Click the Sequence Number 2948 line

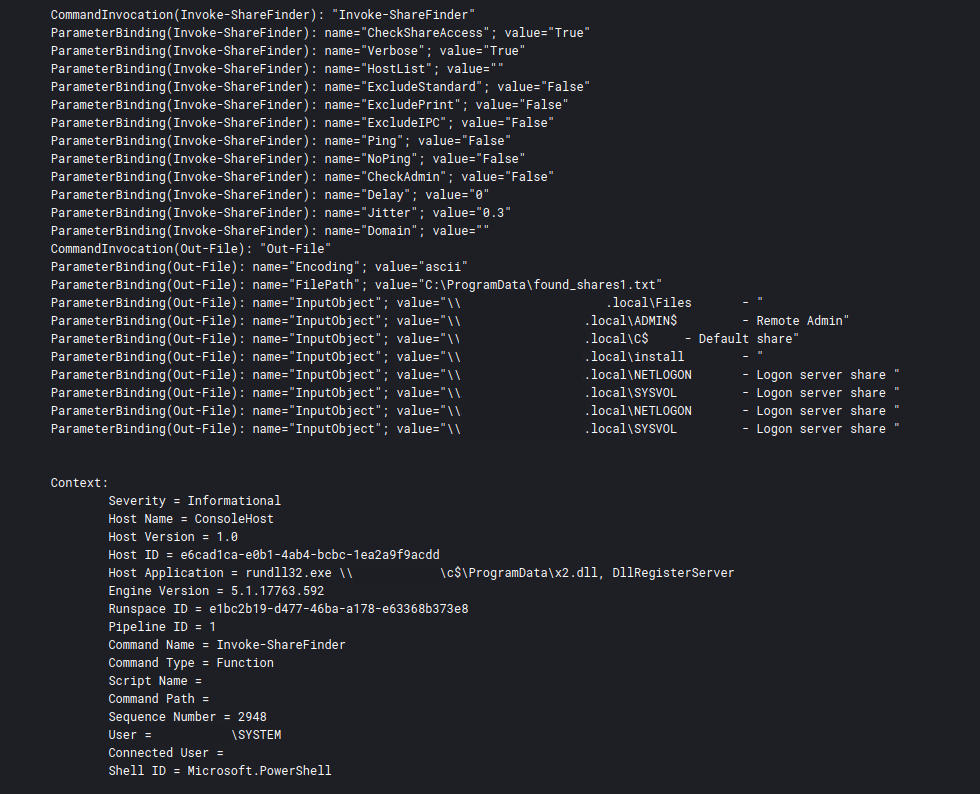188,717
